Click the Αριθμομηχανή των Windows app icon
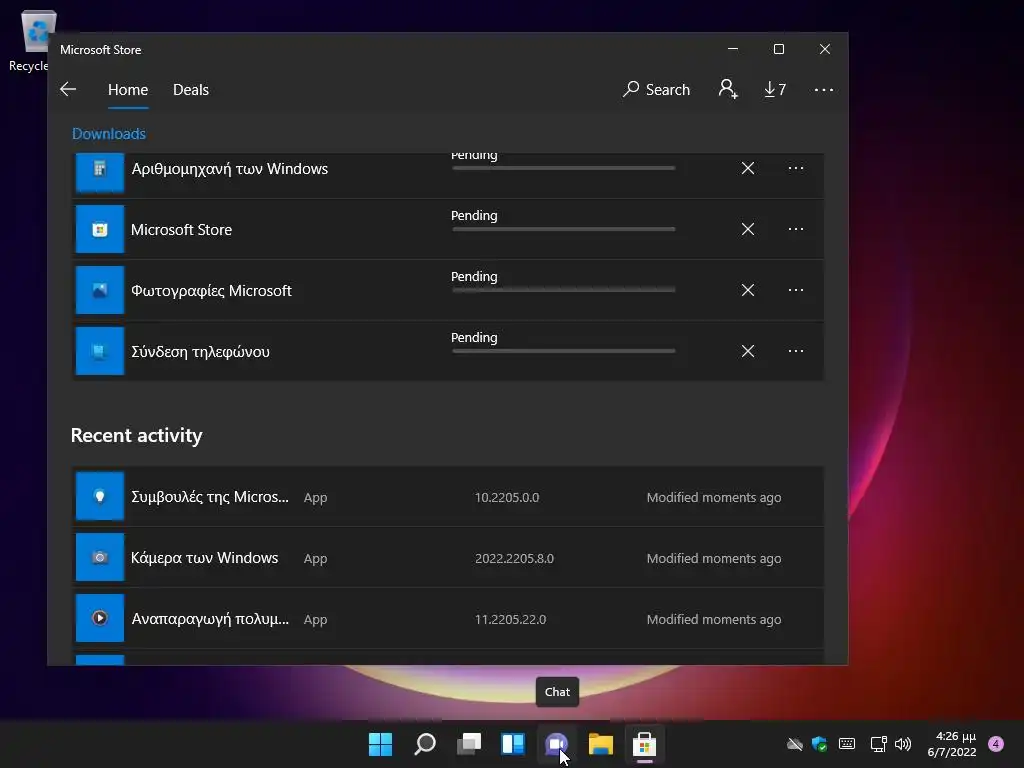The height and width of the screenshot is (768, 1024). (100, 171)
